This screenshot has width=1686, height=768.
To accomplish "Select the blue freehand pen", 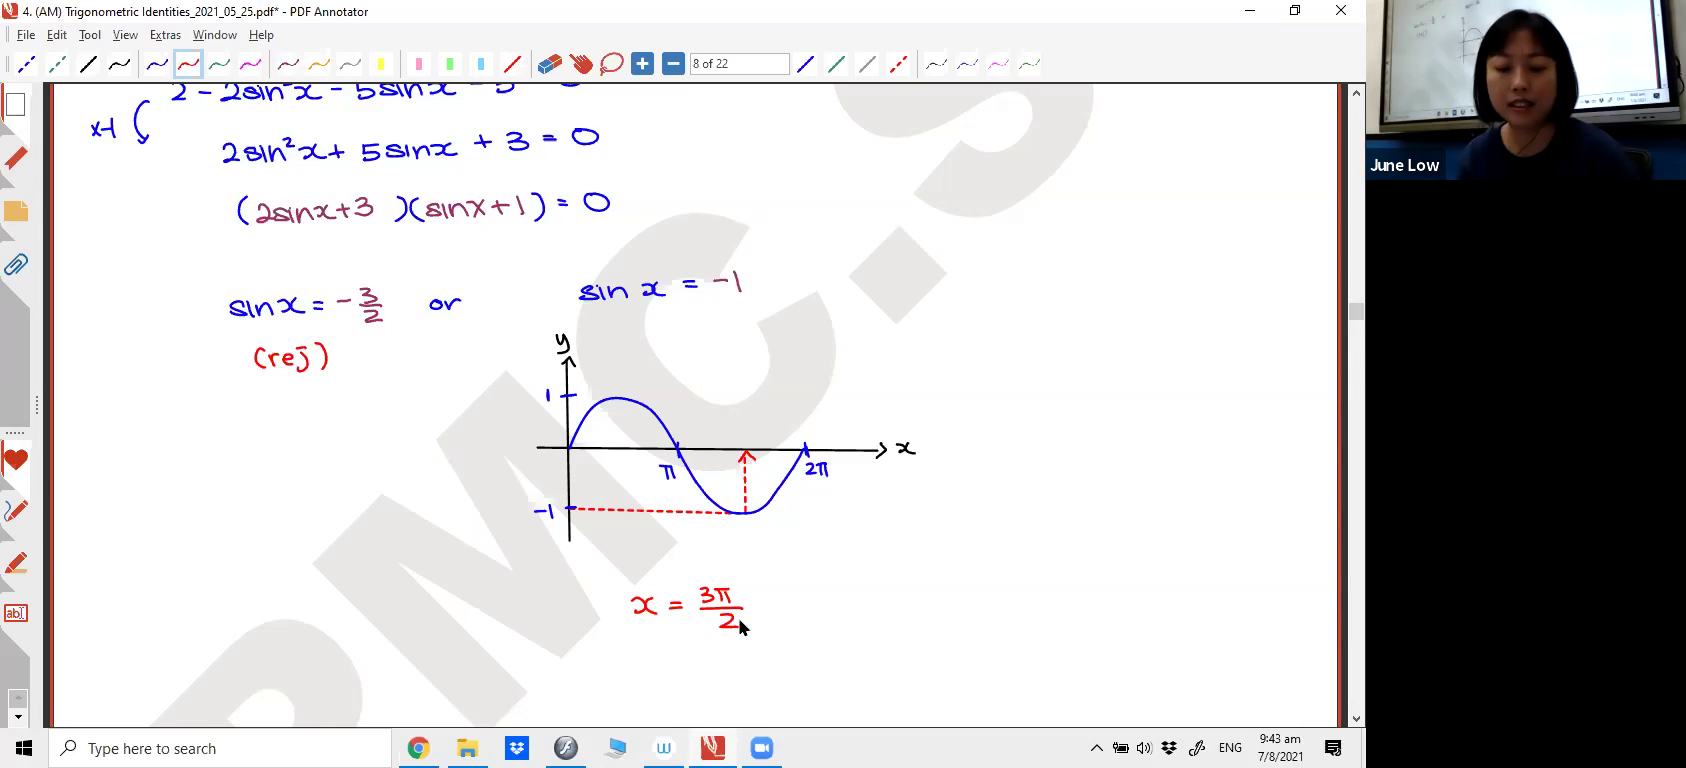I will 157,64.
